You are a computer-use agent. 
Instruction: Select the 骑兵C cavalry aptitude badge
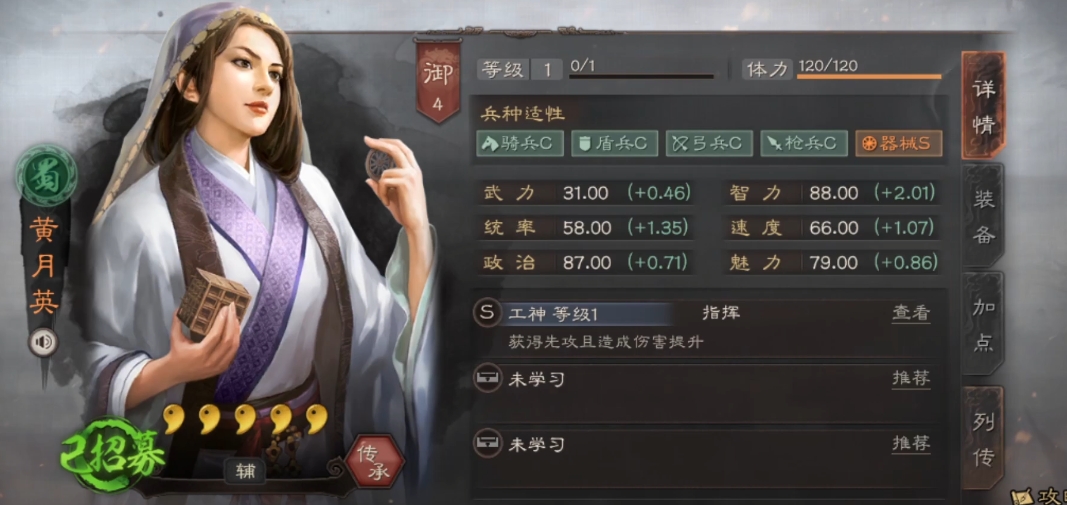[x=520, y=144]
